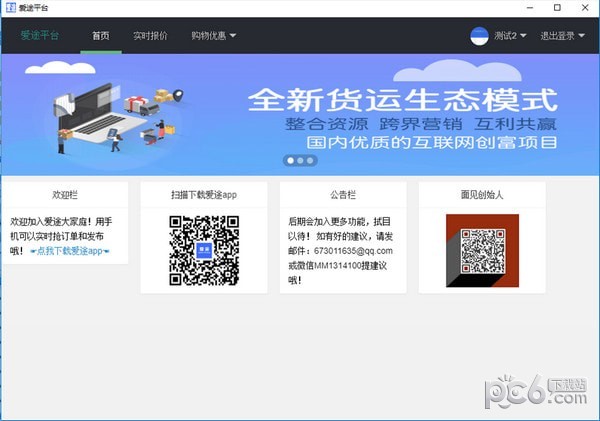
Task: Select the third carousel indicator dot
Action: click(x=310, y=160)
